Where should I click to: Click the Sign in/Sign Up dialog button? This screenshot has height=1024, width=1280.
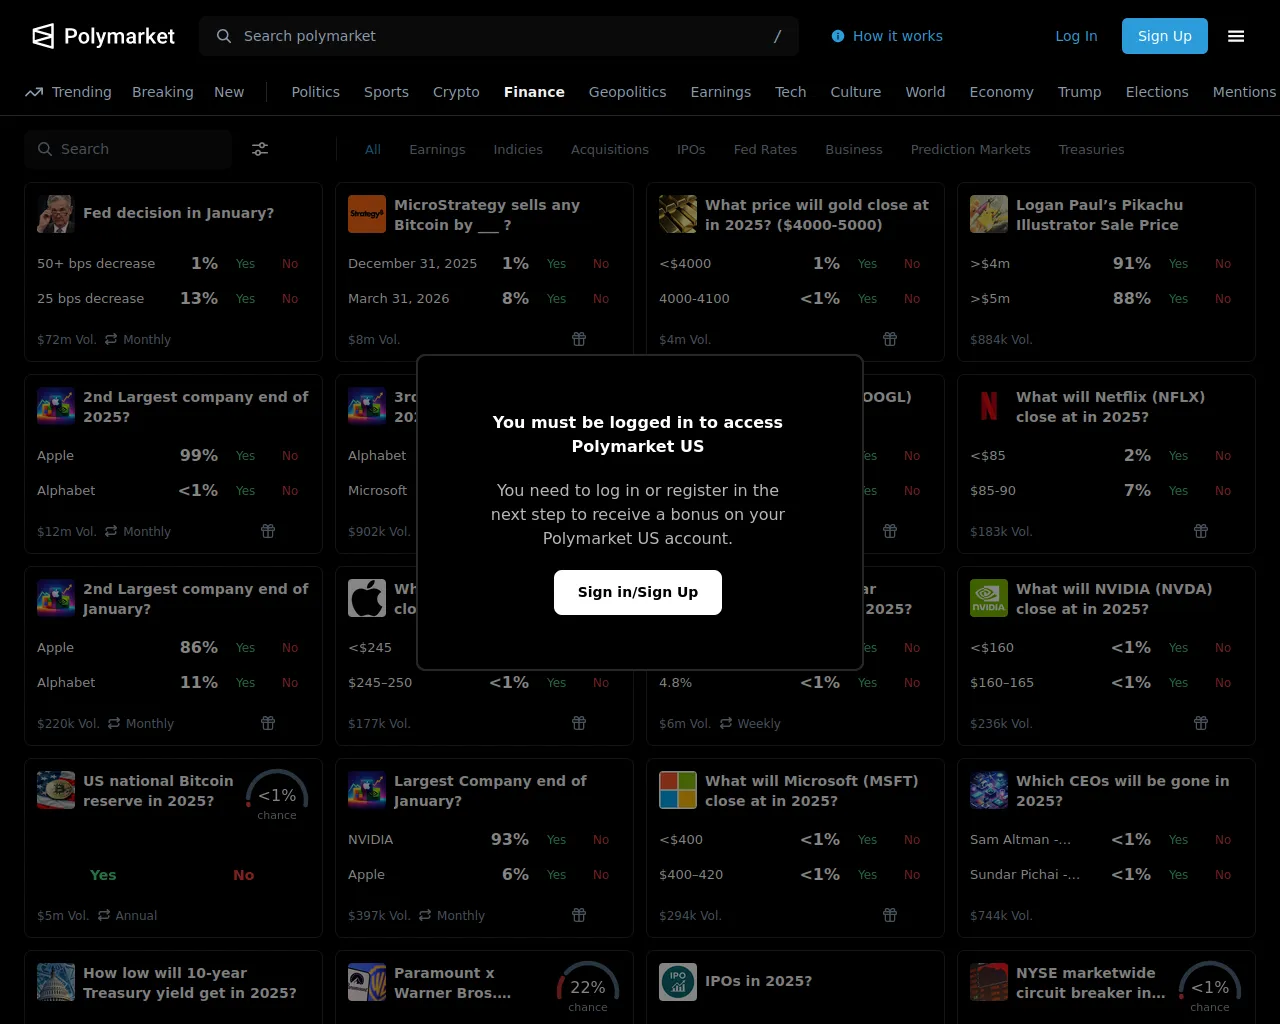(638, 592)
